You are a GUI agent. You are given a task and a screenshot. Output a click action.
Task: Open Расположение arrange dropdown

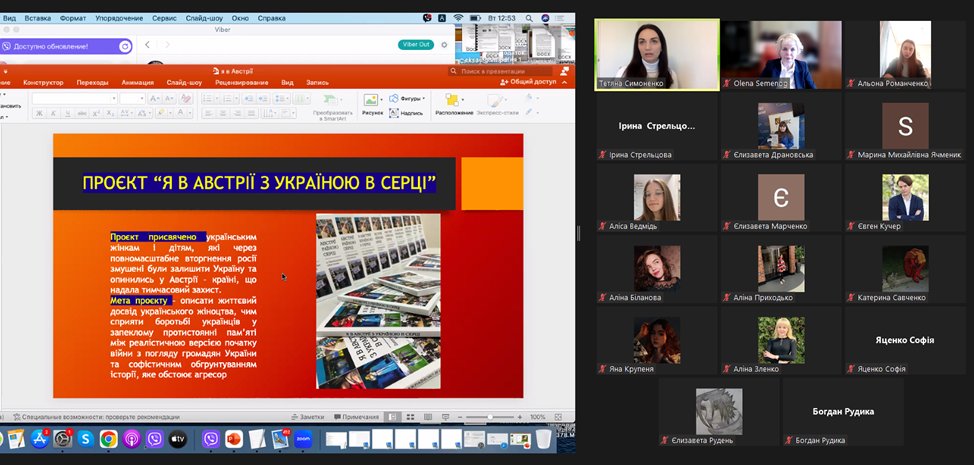[453, 105]
